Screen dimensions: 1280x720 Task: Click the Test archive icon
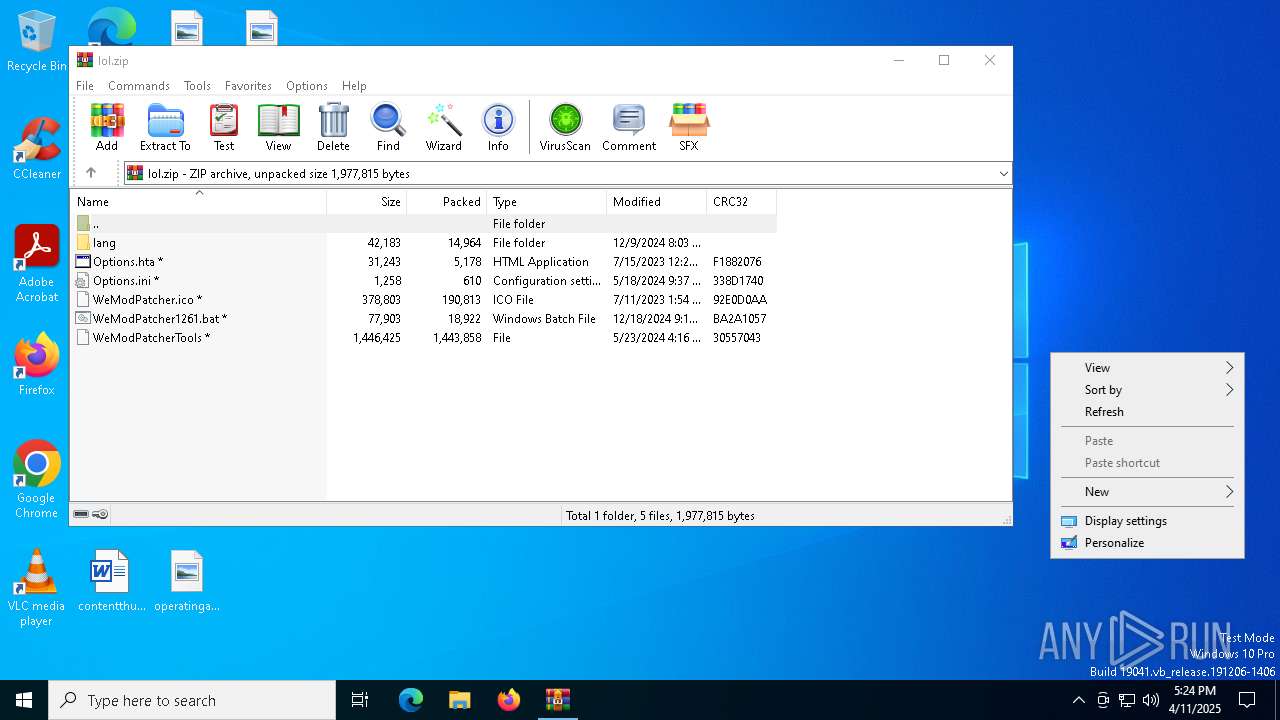(x=224, y=127)
